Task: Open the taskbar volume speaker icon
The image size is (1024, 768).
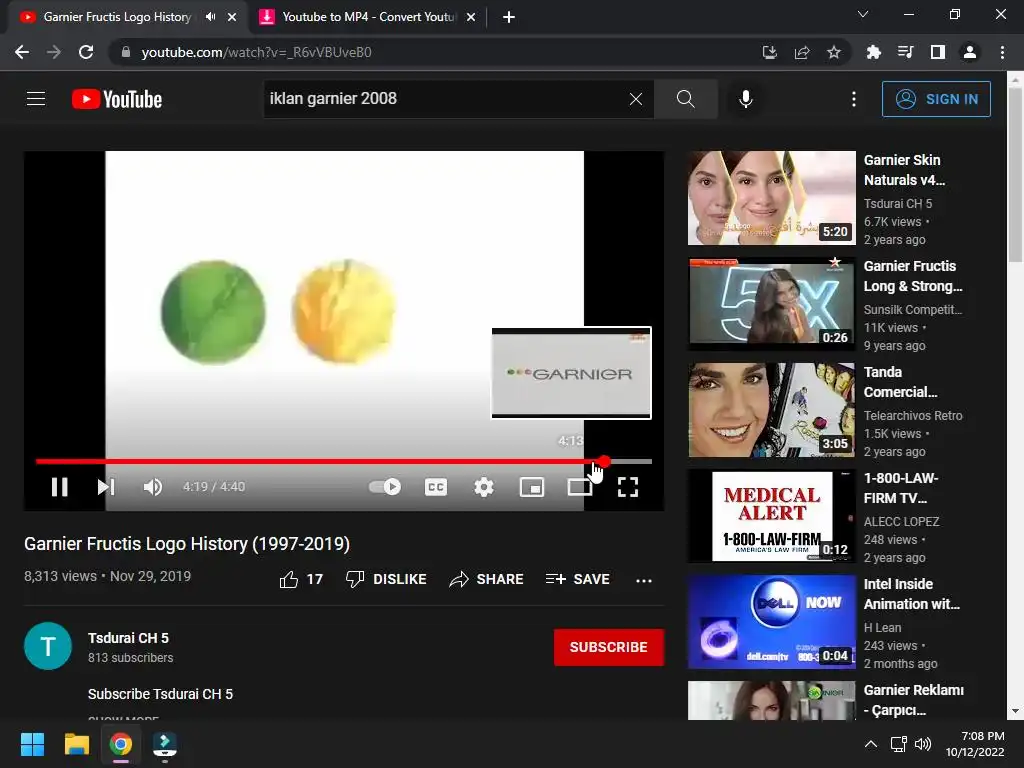Action: pyautogui.click(x=923, y=744)
